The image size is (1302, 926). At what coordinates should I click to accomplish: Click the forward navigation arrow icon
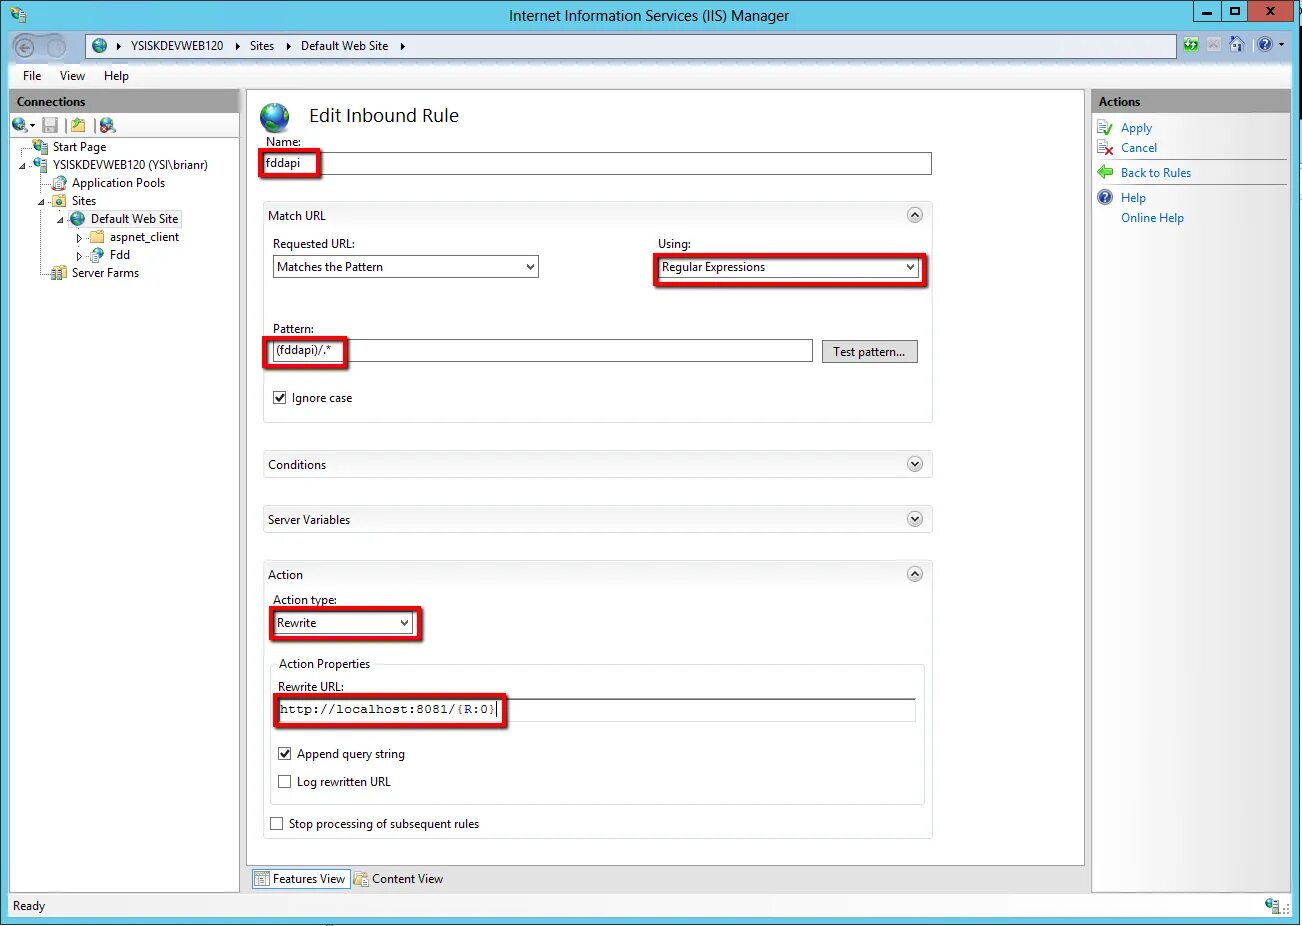tap(56, 46)
